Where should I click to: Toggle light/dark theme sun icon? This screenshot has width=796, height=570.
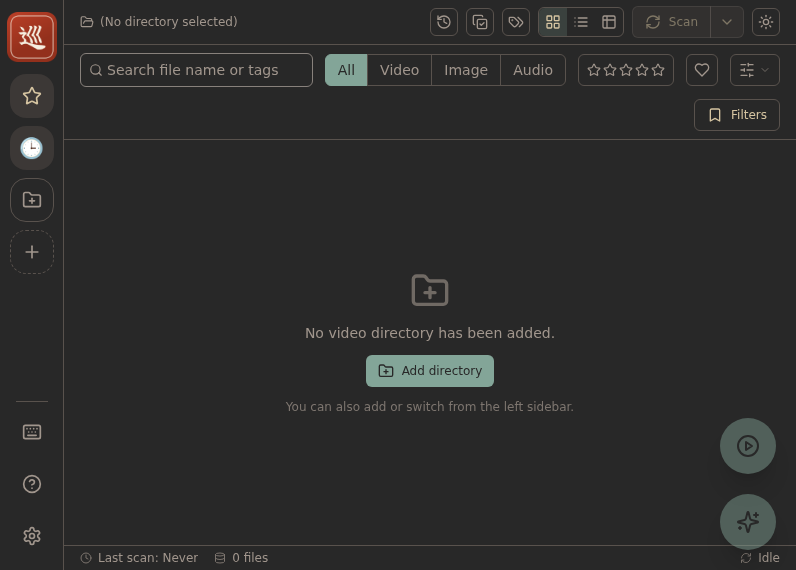pyautogui.click(x=766, y=22)
